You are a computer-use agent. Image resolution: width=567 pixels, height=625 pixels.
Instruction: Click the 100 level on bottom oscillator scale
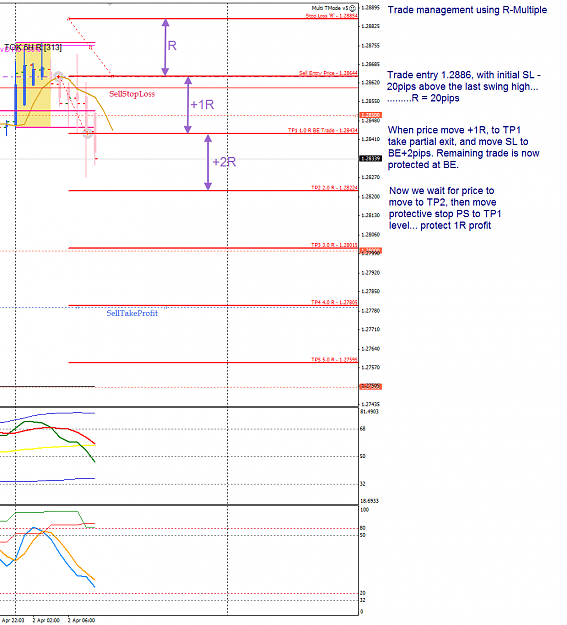(x=364, y=510)
